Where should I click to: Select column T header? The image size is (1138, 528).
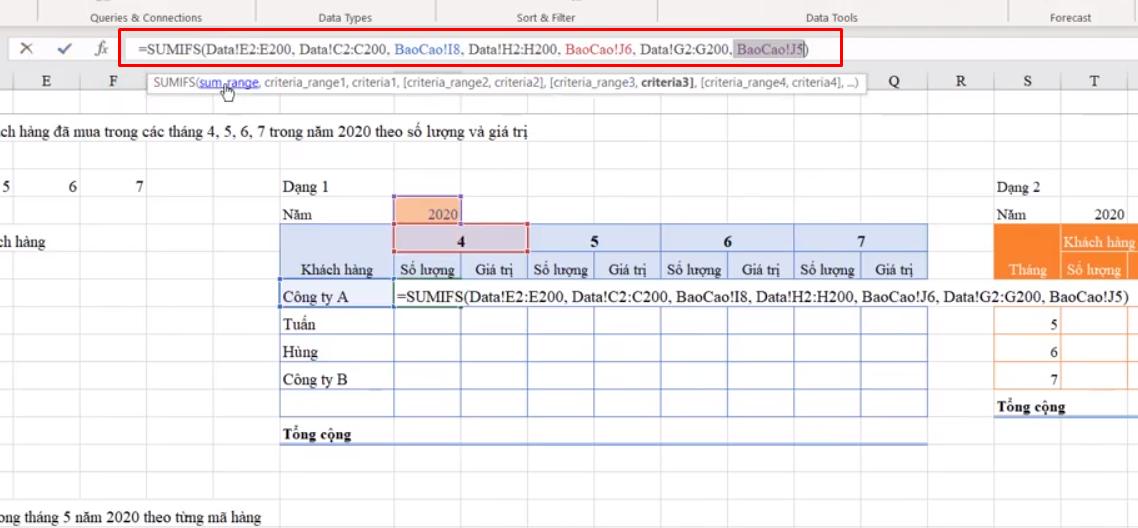1094,81
